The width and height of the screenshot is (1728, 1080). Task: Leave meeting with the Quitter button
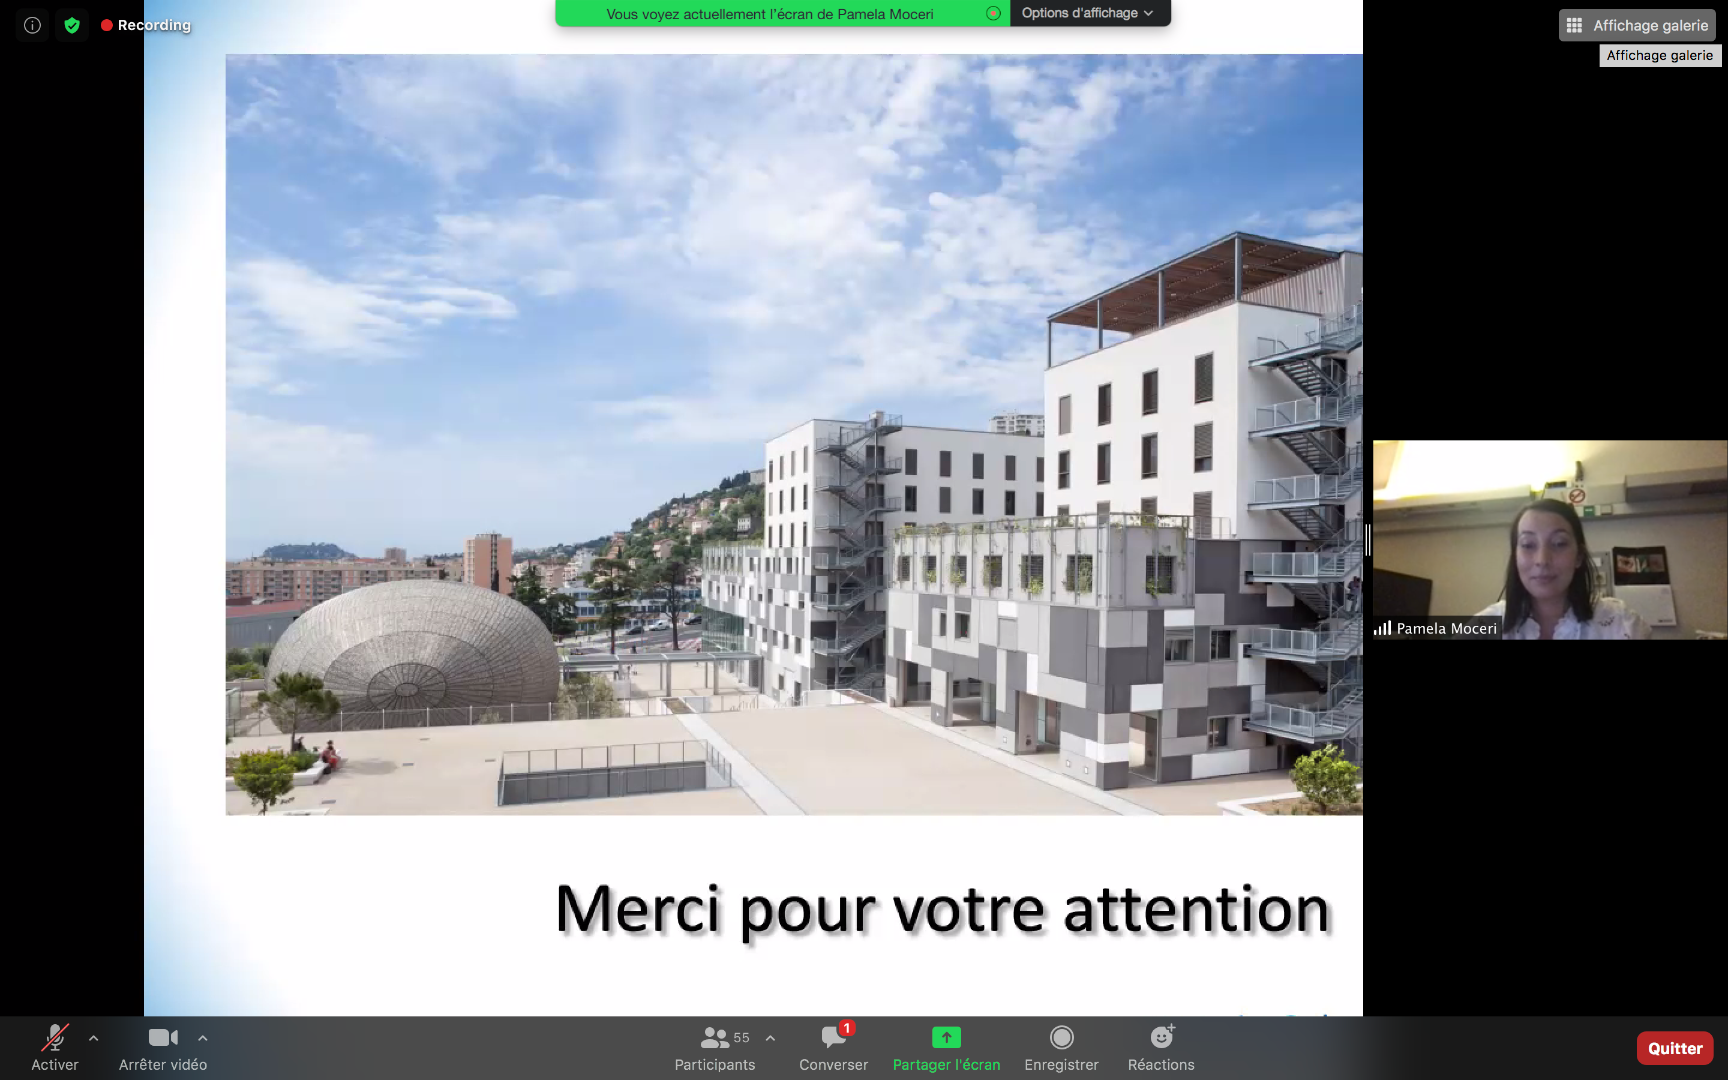coord(1675,1048)
